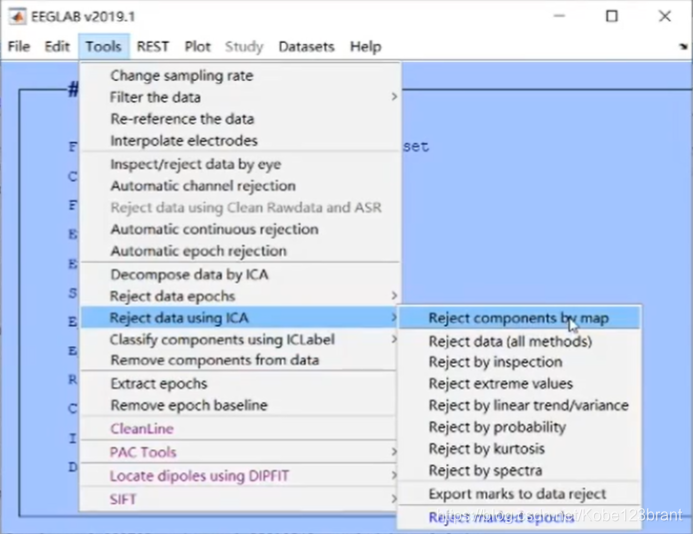This screenshot has width=693, height=534.
Task: Expand the PAC Tools submenu
Action: coord(241,452)
